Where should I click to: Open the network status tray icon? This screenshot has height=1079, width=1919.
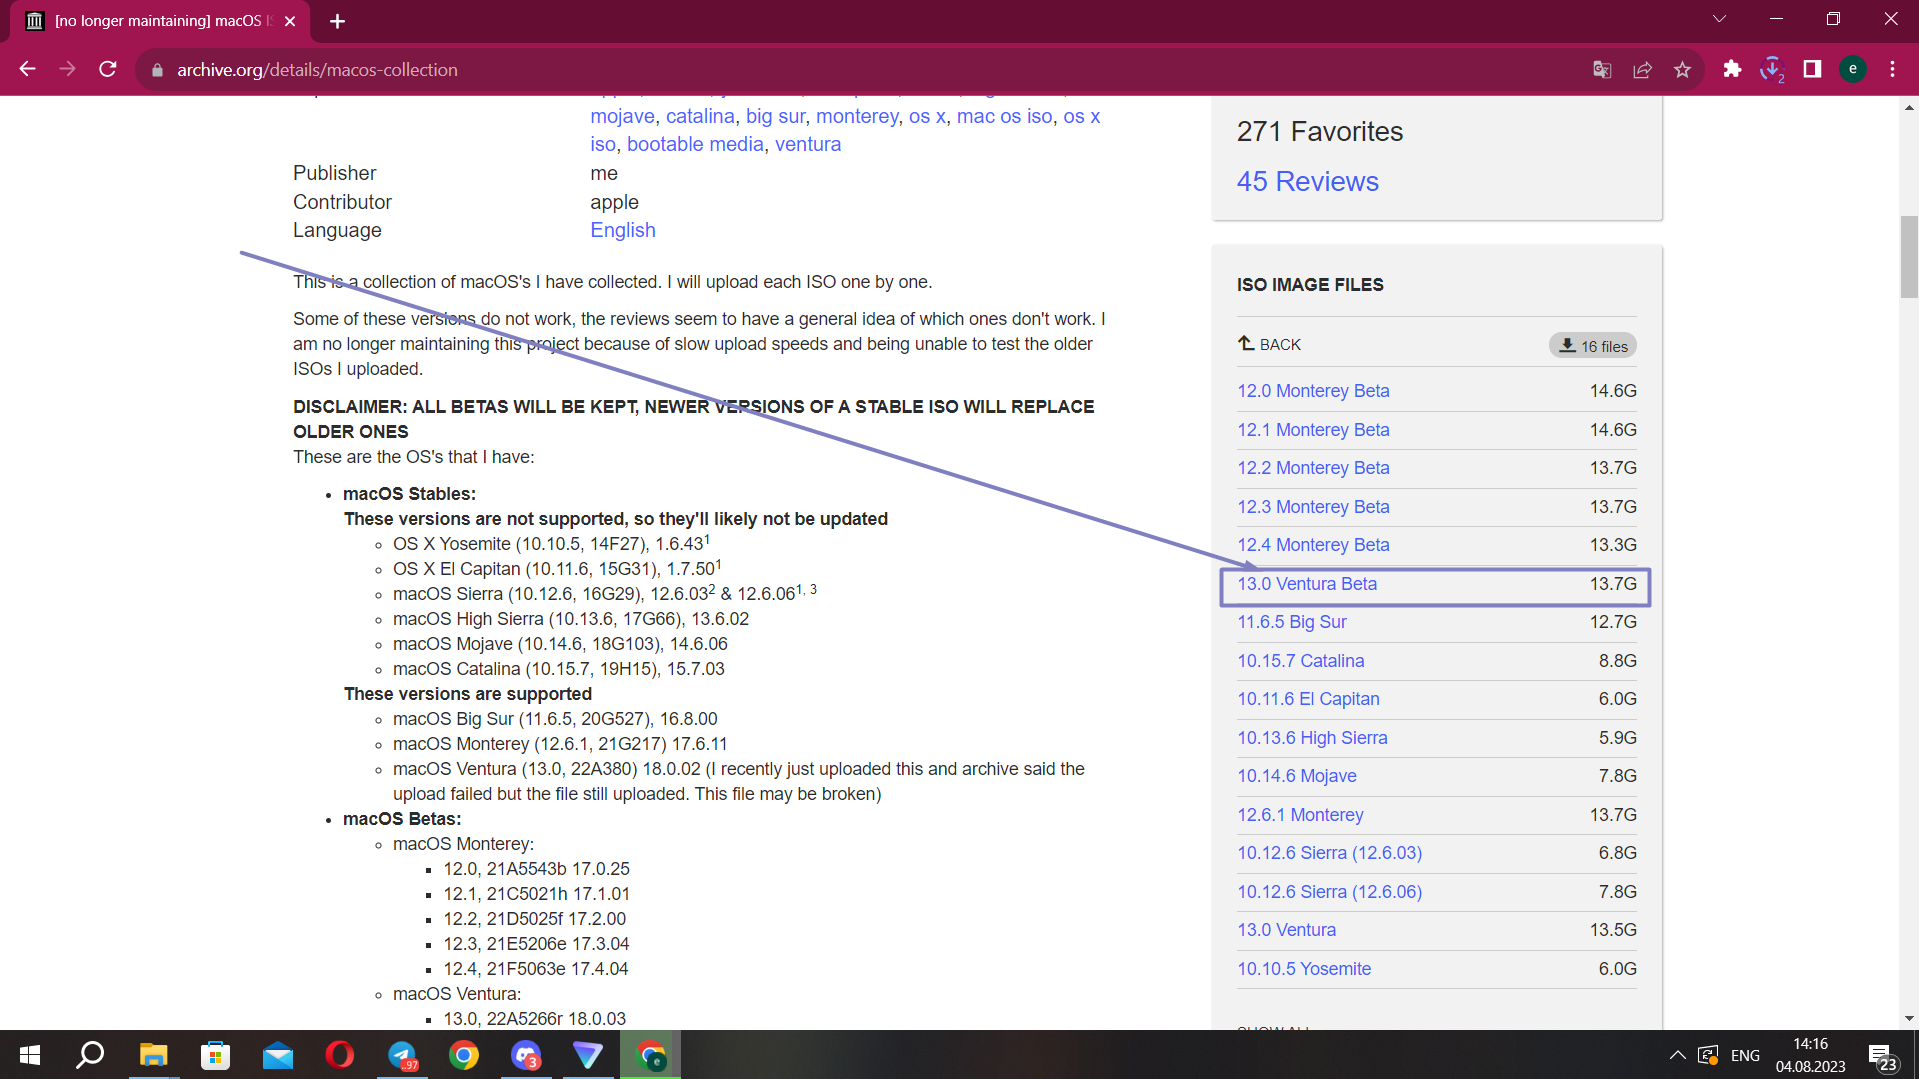(1708, 1055)
